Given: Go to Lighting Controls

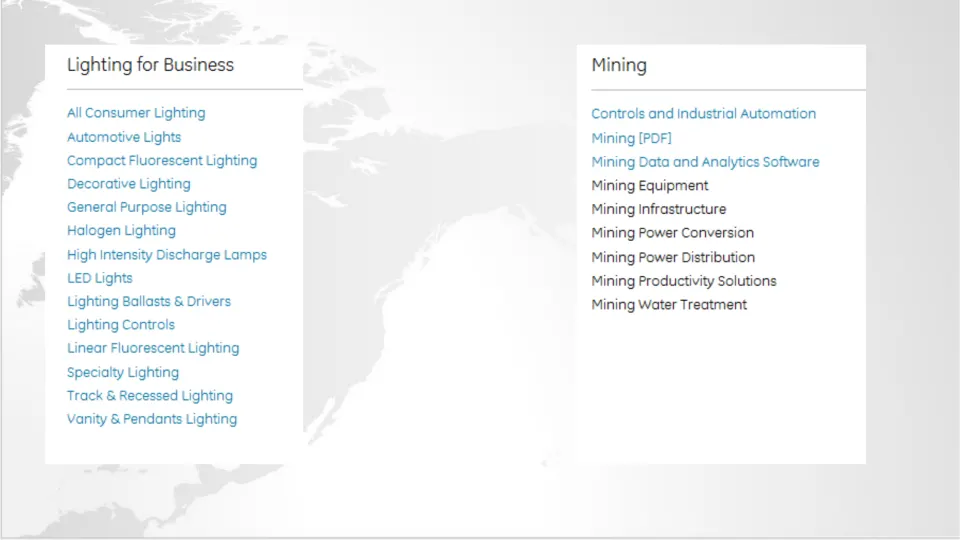Looking at the screenshot, I should coord(121,324).
